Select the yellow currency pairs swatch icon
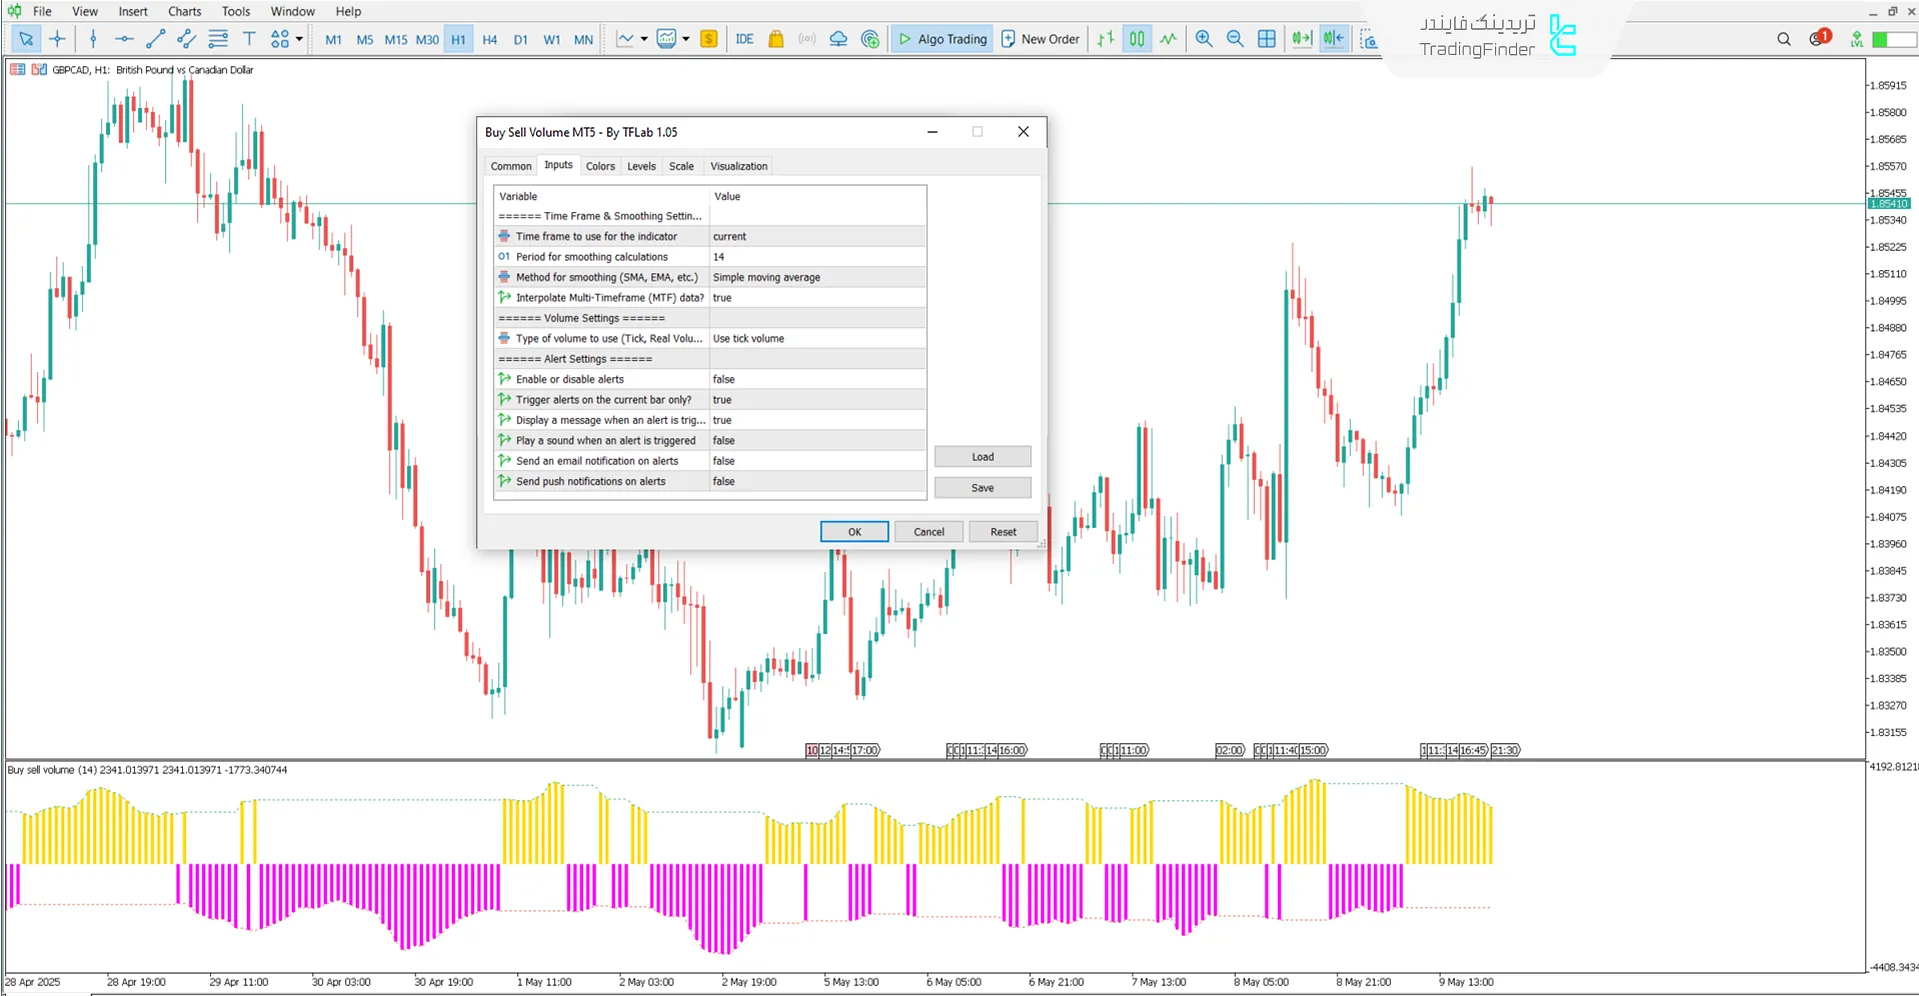The image size is (1919, 996). coord(709,39)
